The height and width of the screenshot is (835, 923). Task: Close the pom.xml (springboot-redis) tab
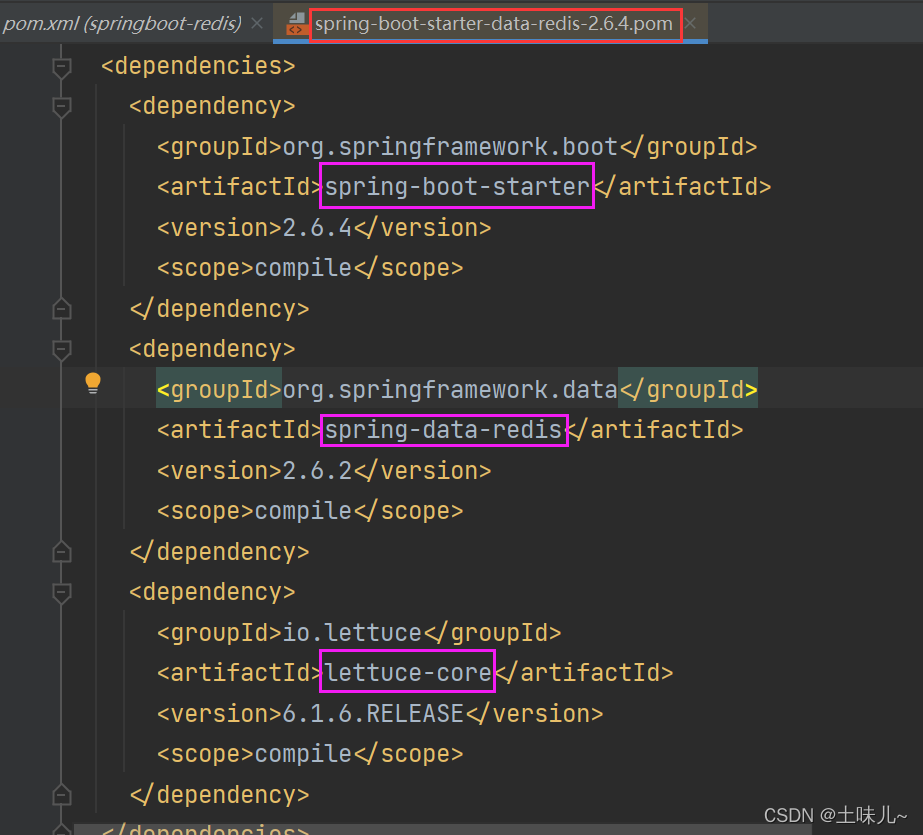click(x=257, y=24)
